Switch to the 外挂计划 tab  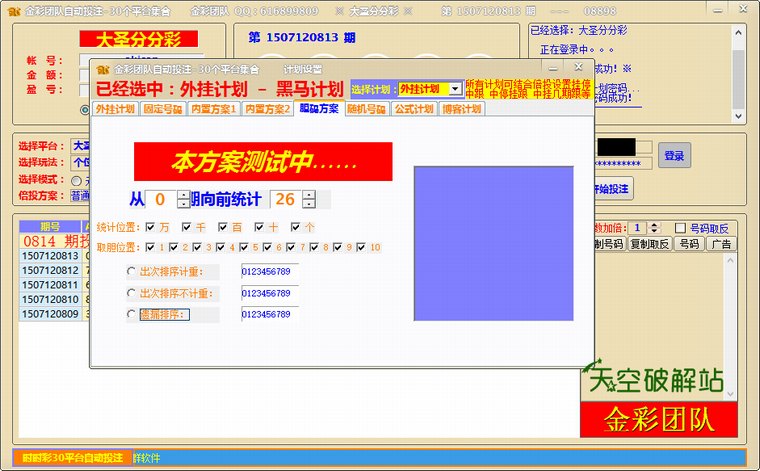(x=115, y=109)
